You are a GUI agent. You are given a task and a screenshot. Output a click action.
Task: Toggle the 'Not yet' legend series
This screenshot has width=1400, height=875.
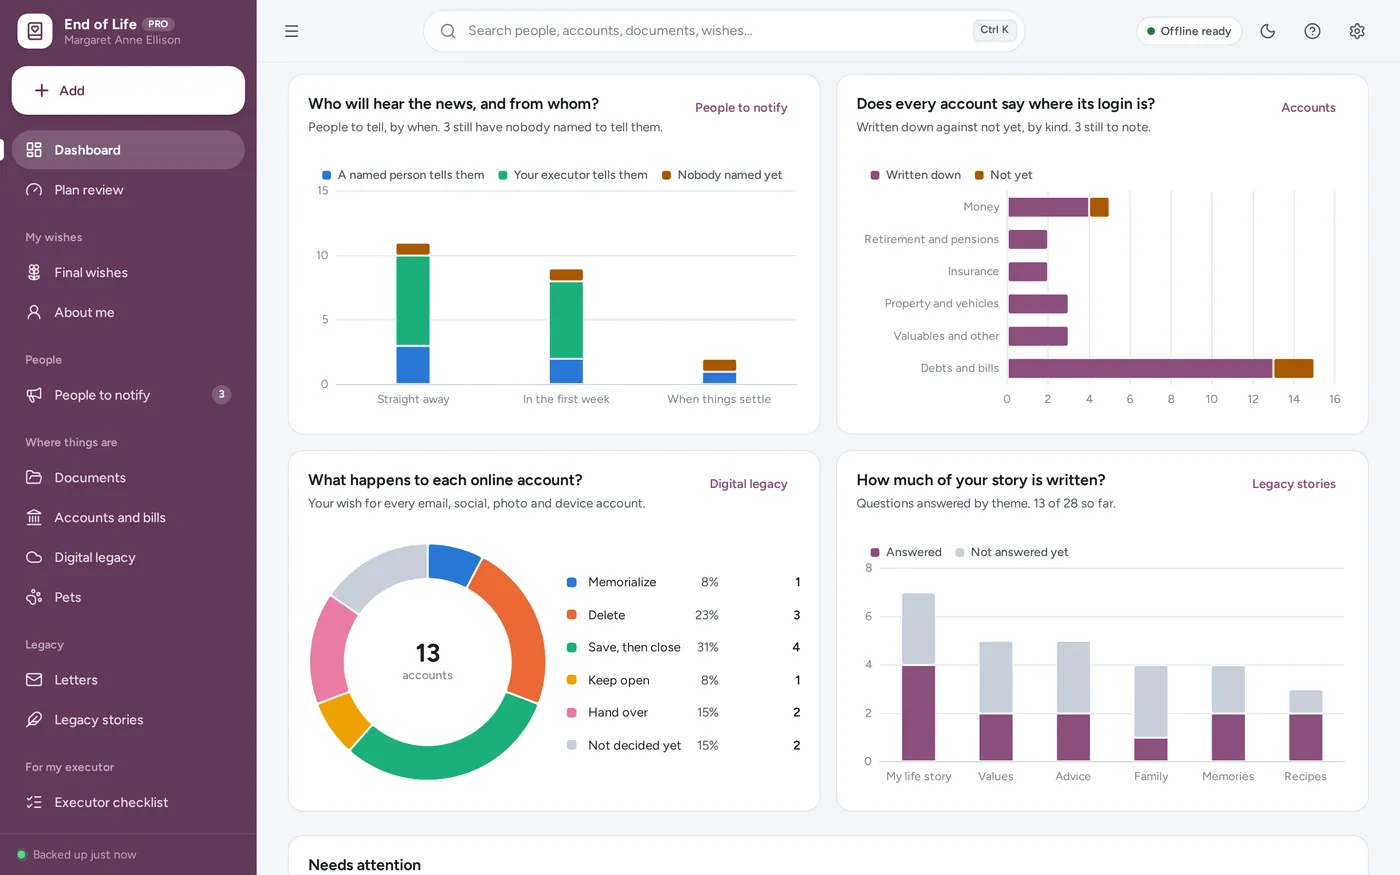tap(1004, 175)
